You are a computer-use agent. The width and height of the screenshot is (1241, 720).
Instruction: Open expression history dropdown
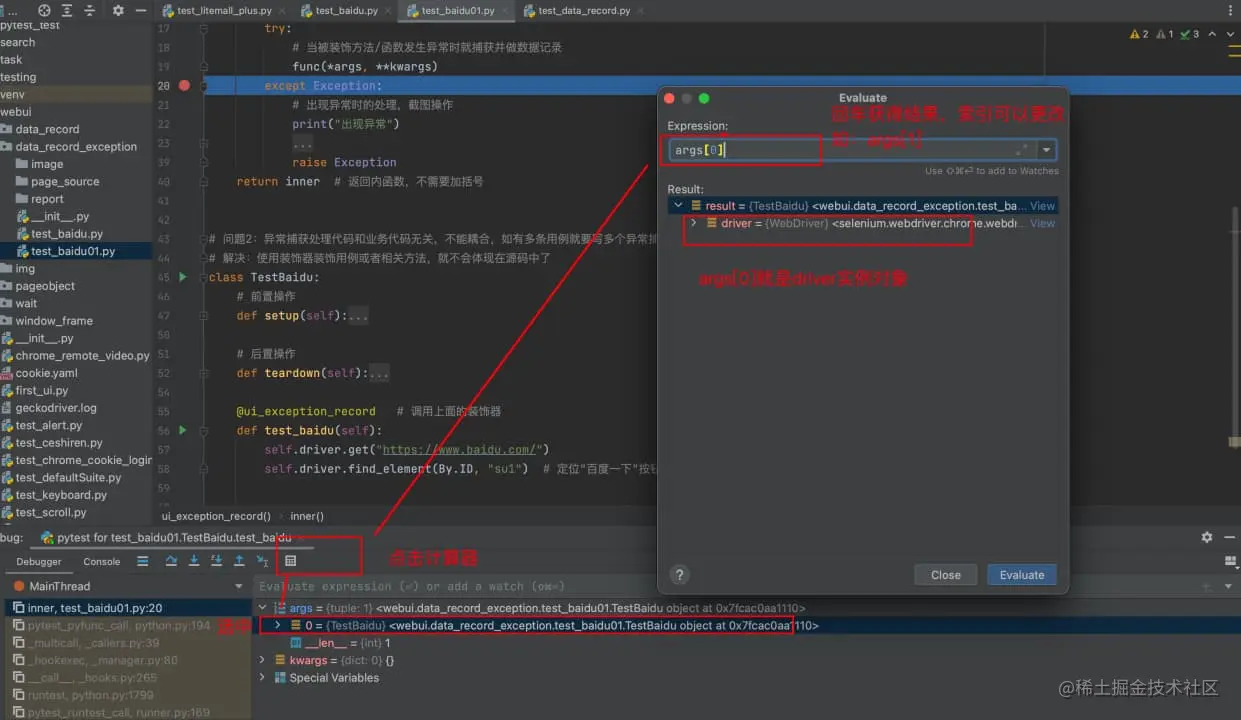pyautogui.click(x=1046, y=150)
